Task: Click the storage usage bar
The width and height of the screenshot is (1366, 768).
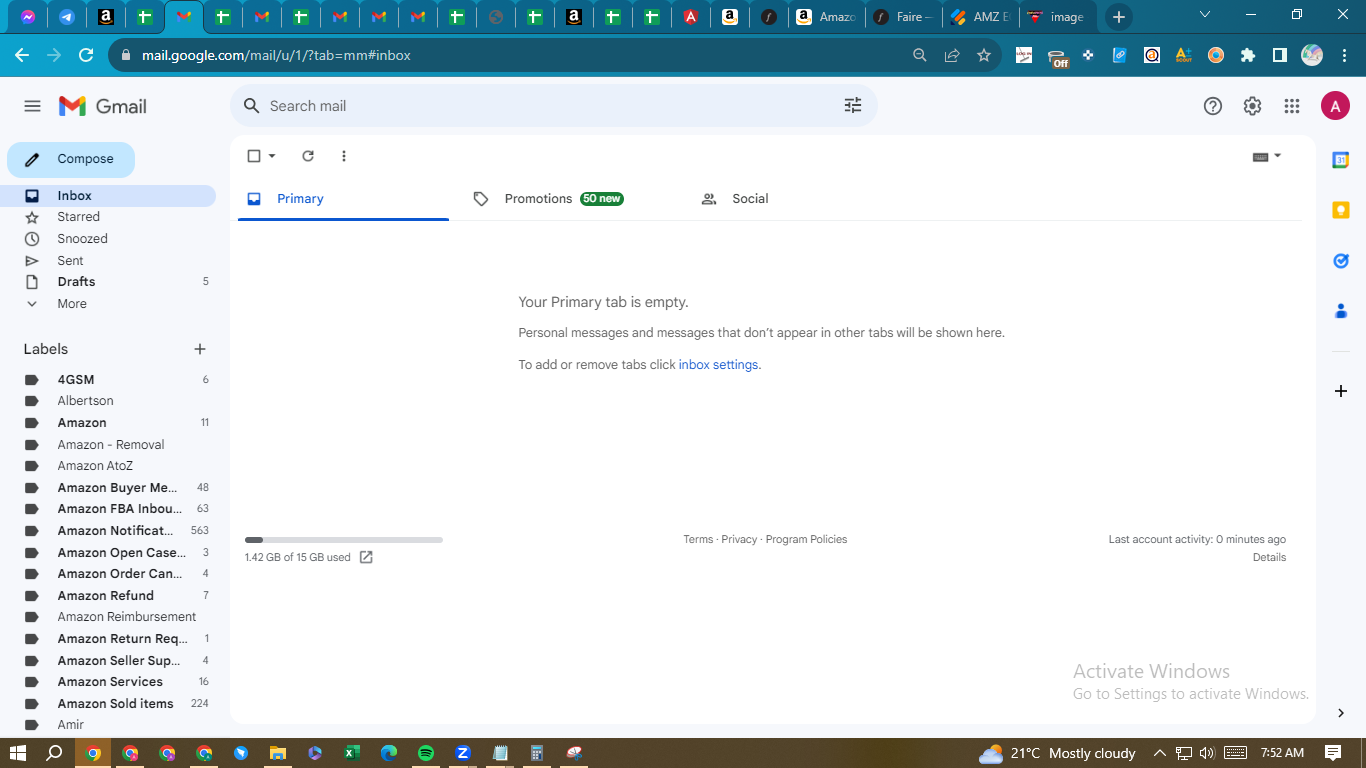Action: pyautogui.click(x=344, y=540)
